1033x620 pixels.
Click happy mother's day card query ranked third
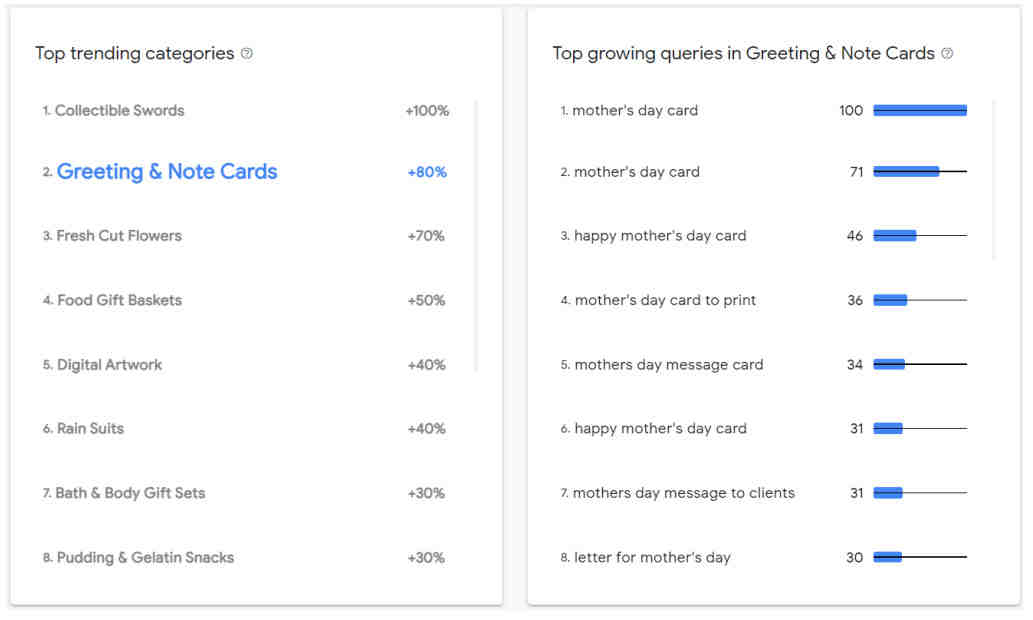[660, 236]
